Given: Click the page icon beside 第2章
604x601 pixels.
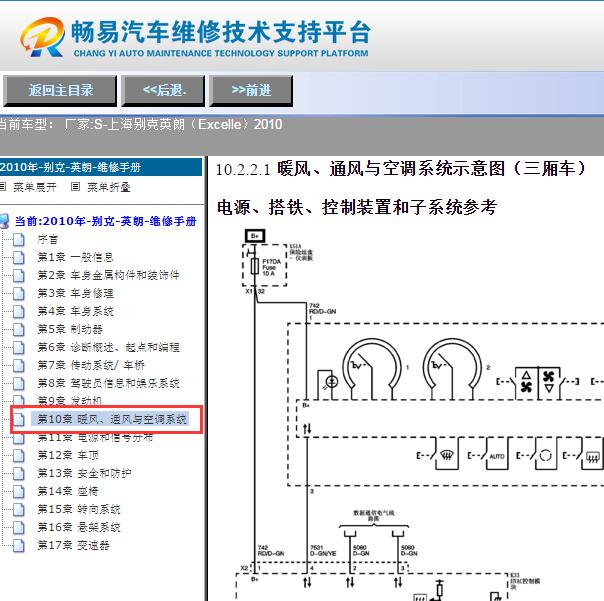Looking at the screenshot, I should (x=18, y=275).
